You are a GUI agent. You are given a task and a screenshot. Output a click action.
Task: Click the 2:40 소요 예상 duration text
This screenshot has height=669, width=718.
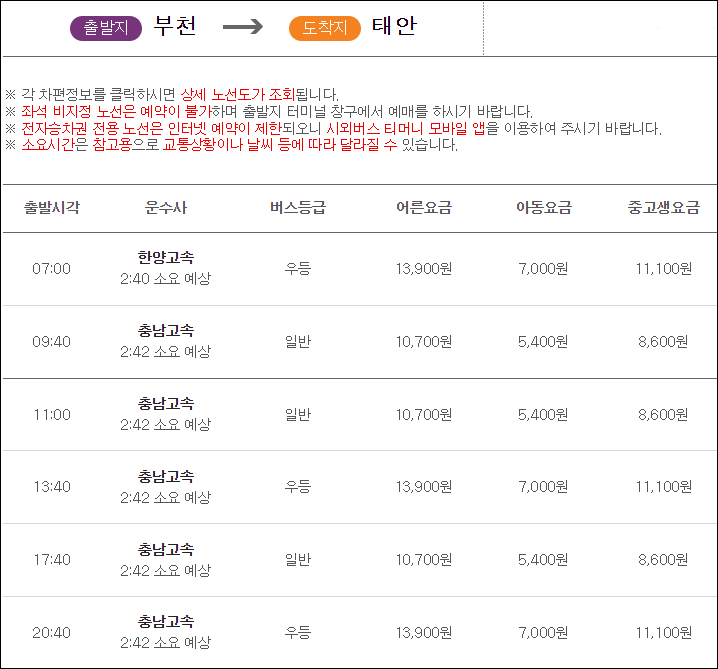pos(166,278)
